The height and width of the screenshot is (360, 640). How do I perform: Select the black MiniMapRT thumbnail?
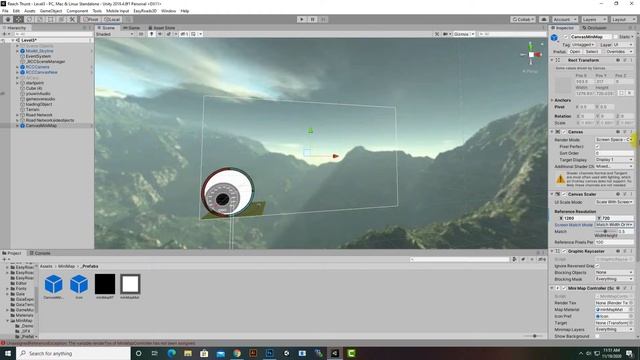(x=105, y=284)
